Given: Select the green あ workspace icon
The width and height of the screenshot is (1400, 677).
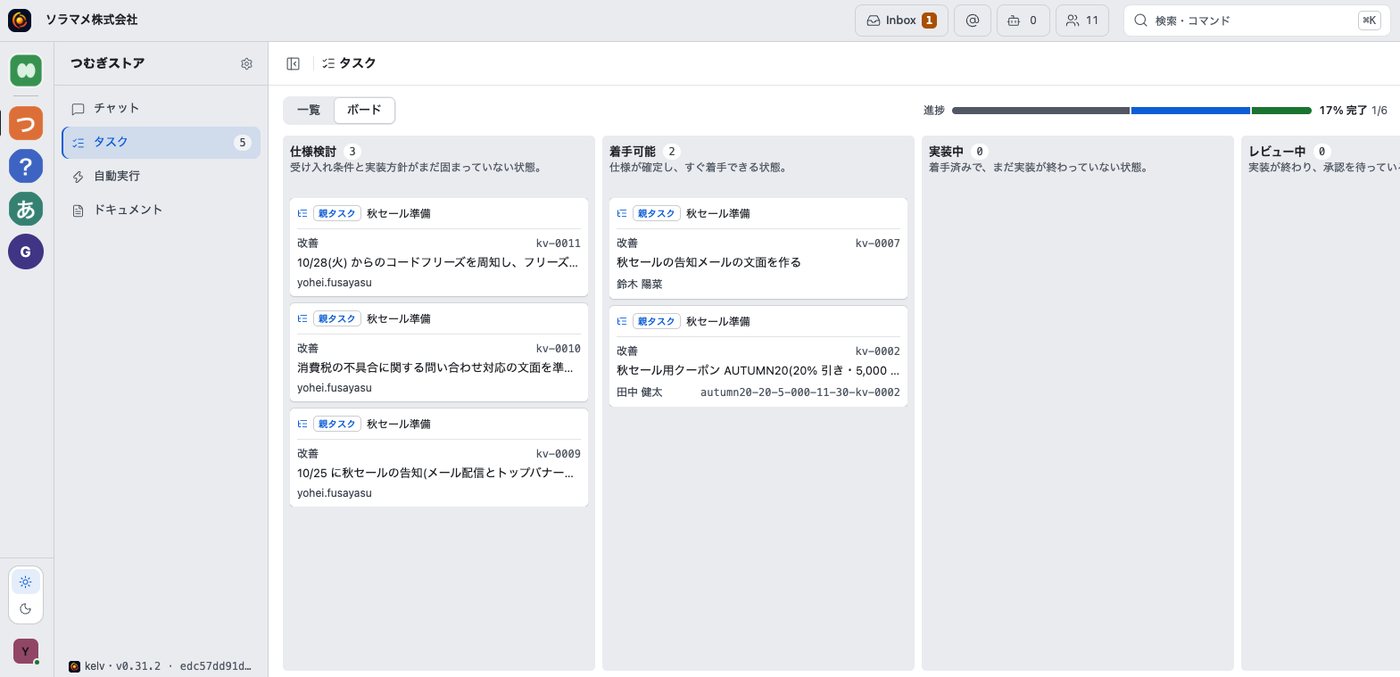Looking at the screenshot, I should (x=26, y=209).
